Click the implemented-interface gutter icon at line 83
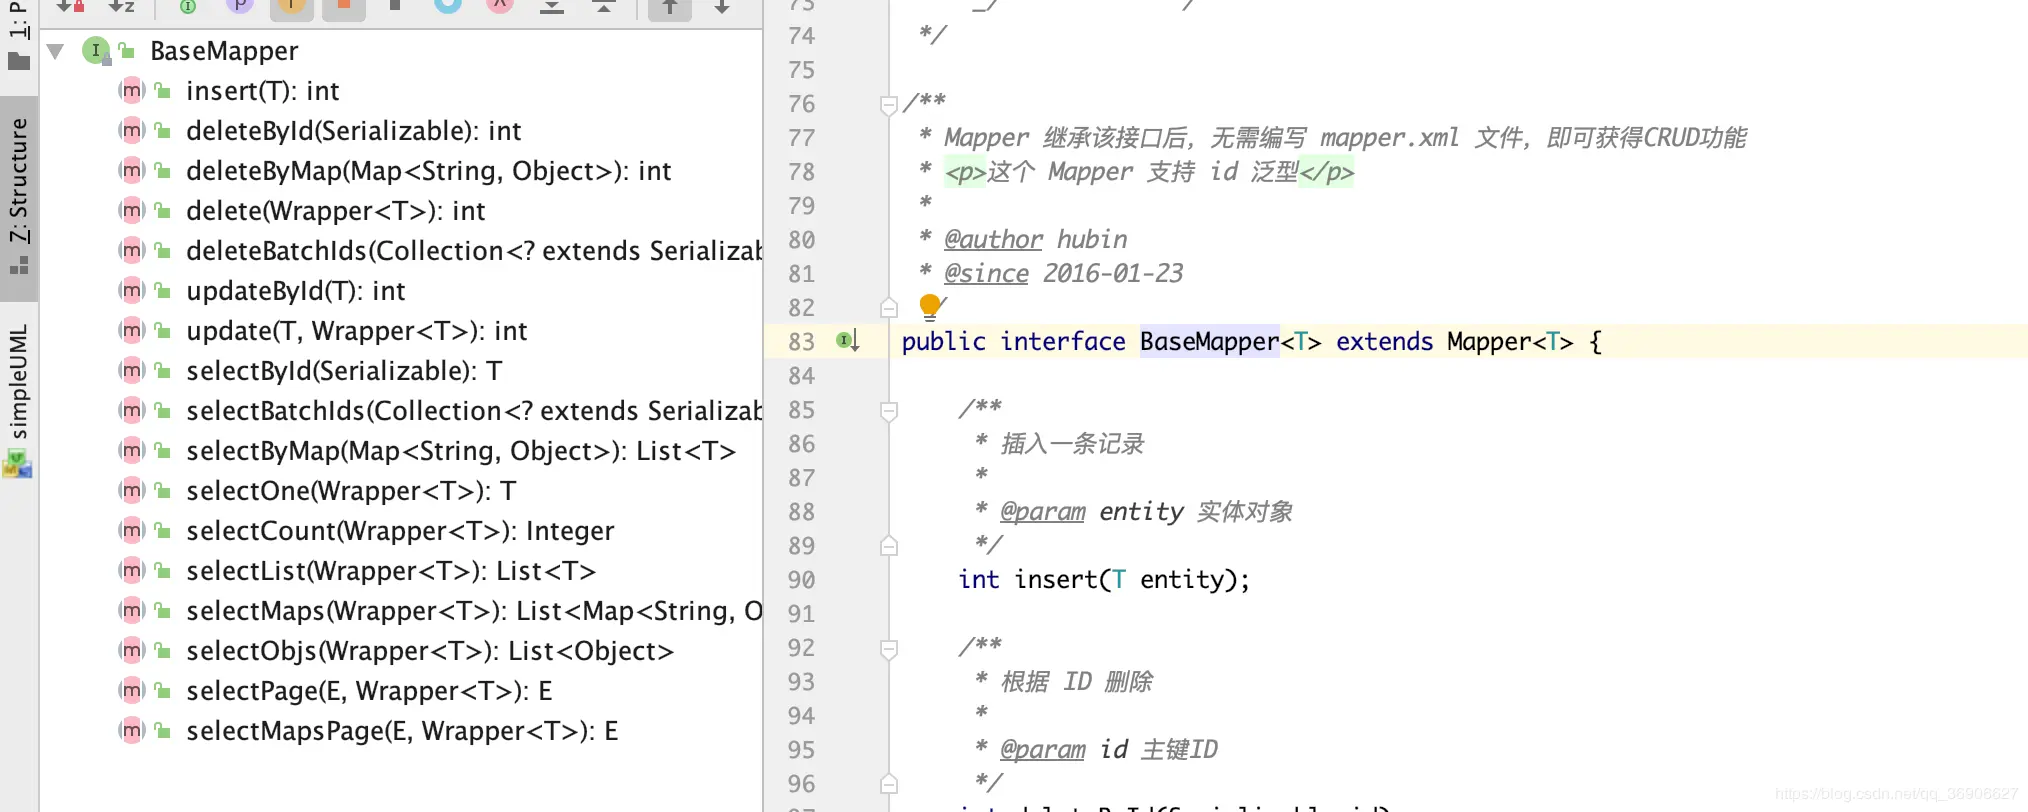The height and width of the screenshot is (812, 2028). (x=848, y=341)
